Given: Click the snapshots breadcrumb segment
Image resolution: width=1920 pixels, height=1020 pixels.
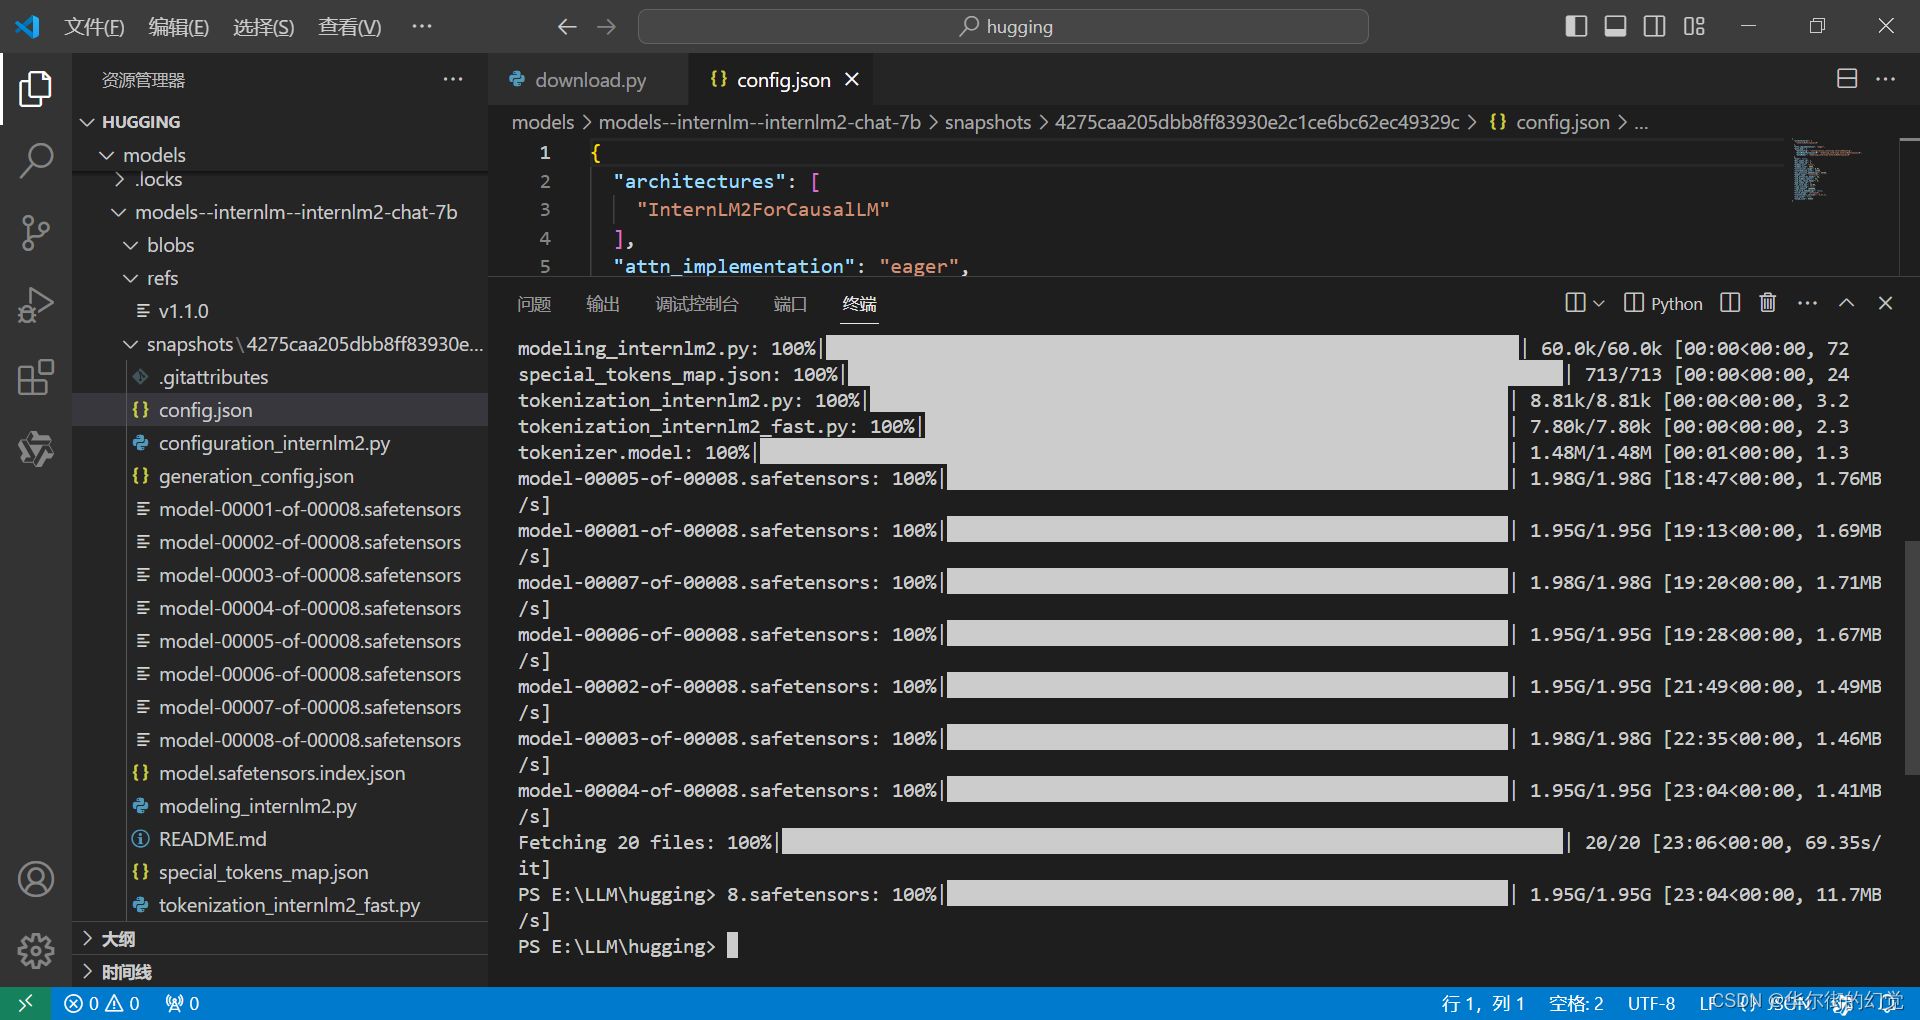Looking at the screenshot, I should click(987, 122).
